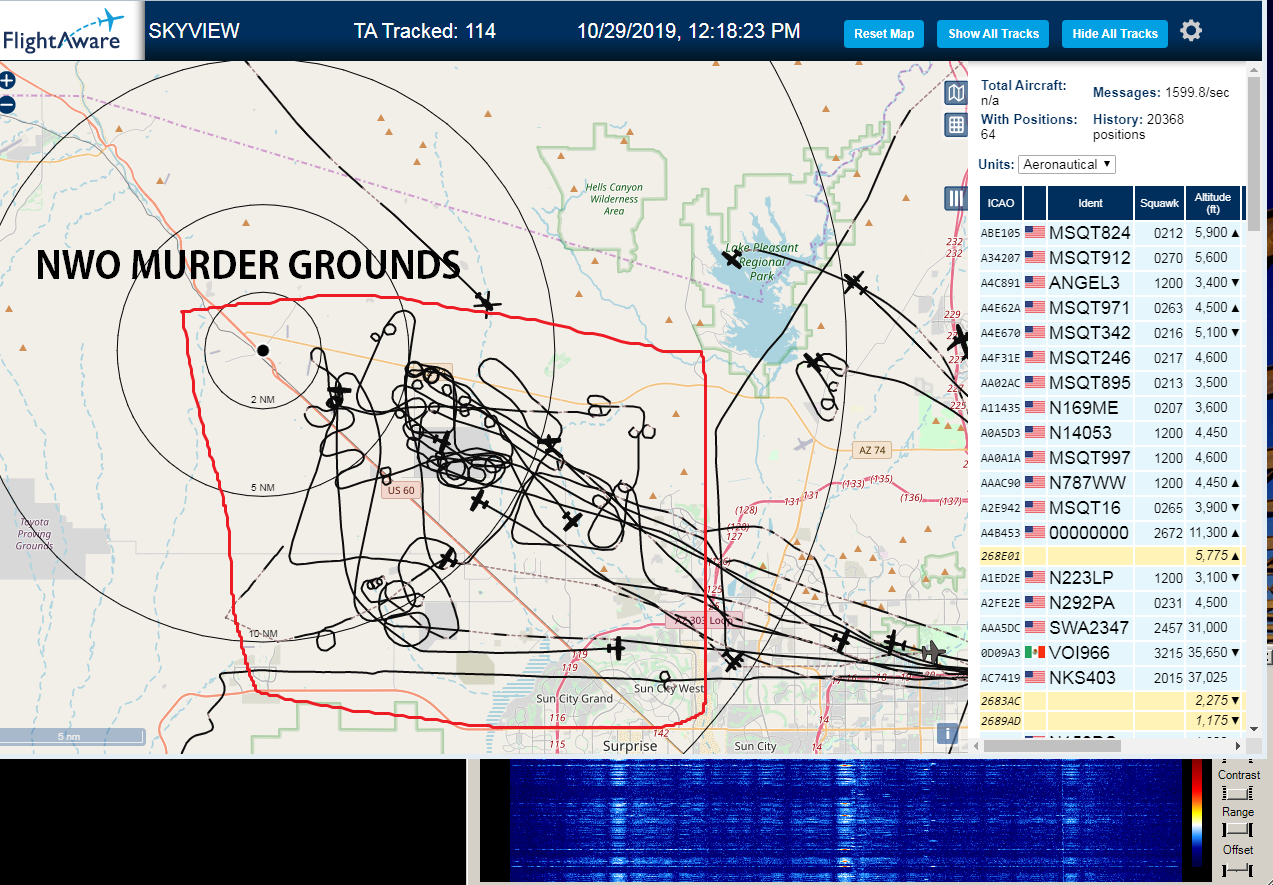Open SkyView settings gear
Image resolution: width=1273 pixels, height=885 pixels.
[1190, 31]
